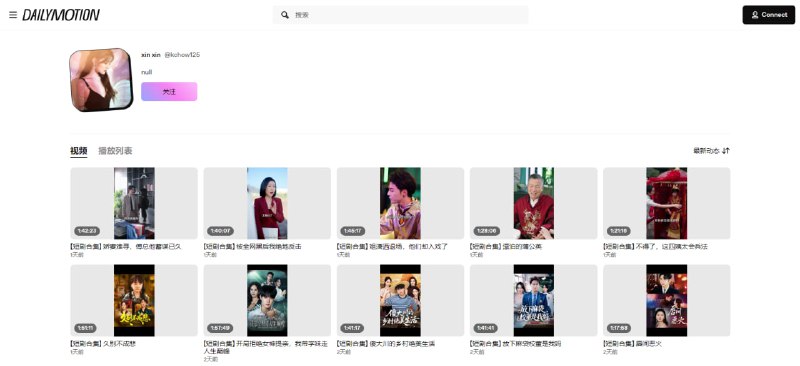Open video title ending in 蓄谋已久
The width and height of the screenshot is (800, 366).
point(126,247)
